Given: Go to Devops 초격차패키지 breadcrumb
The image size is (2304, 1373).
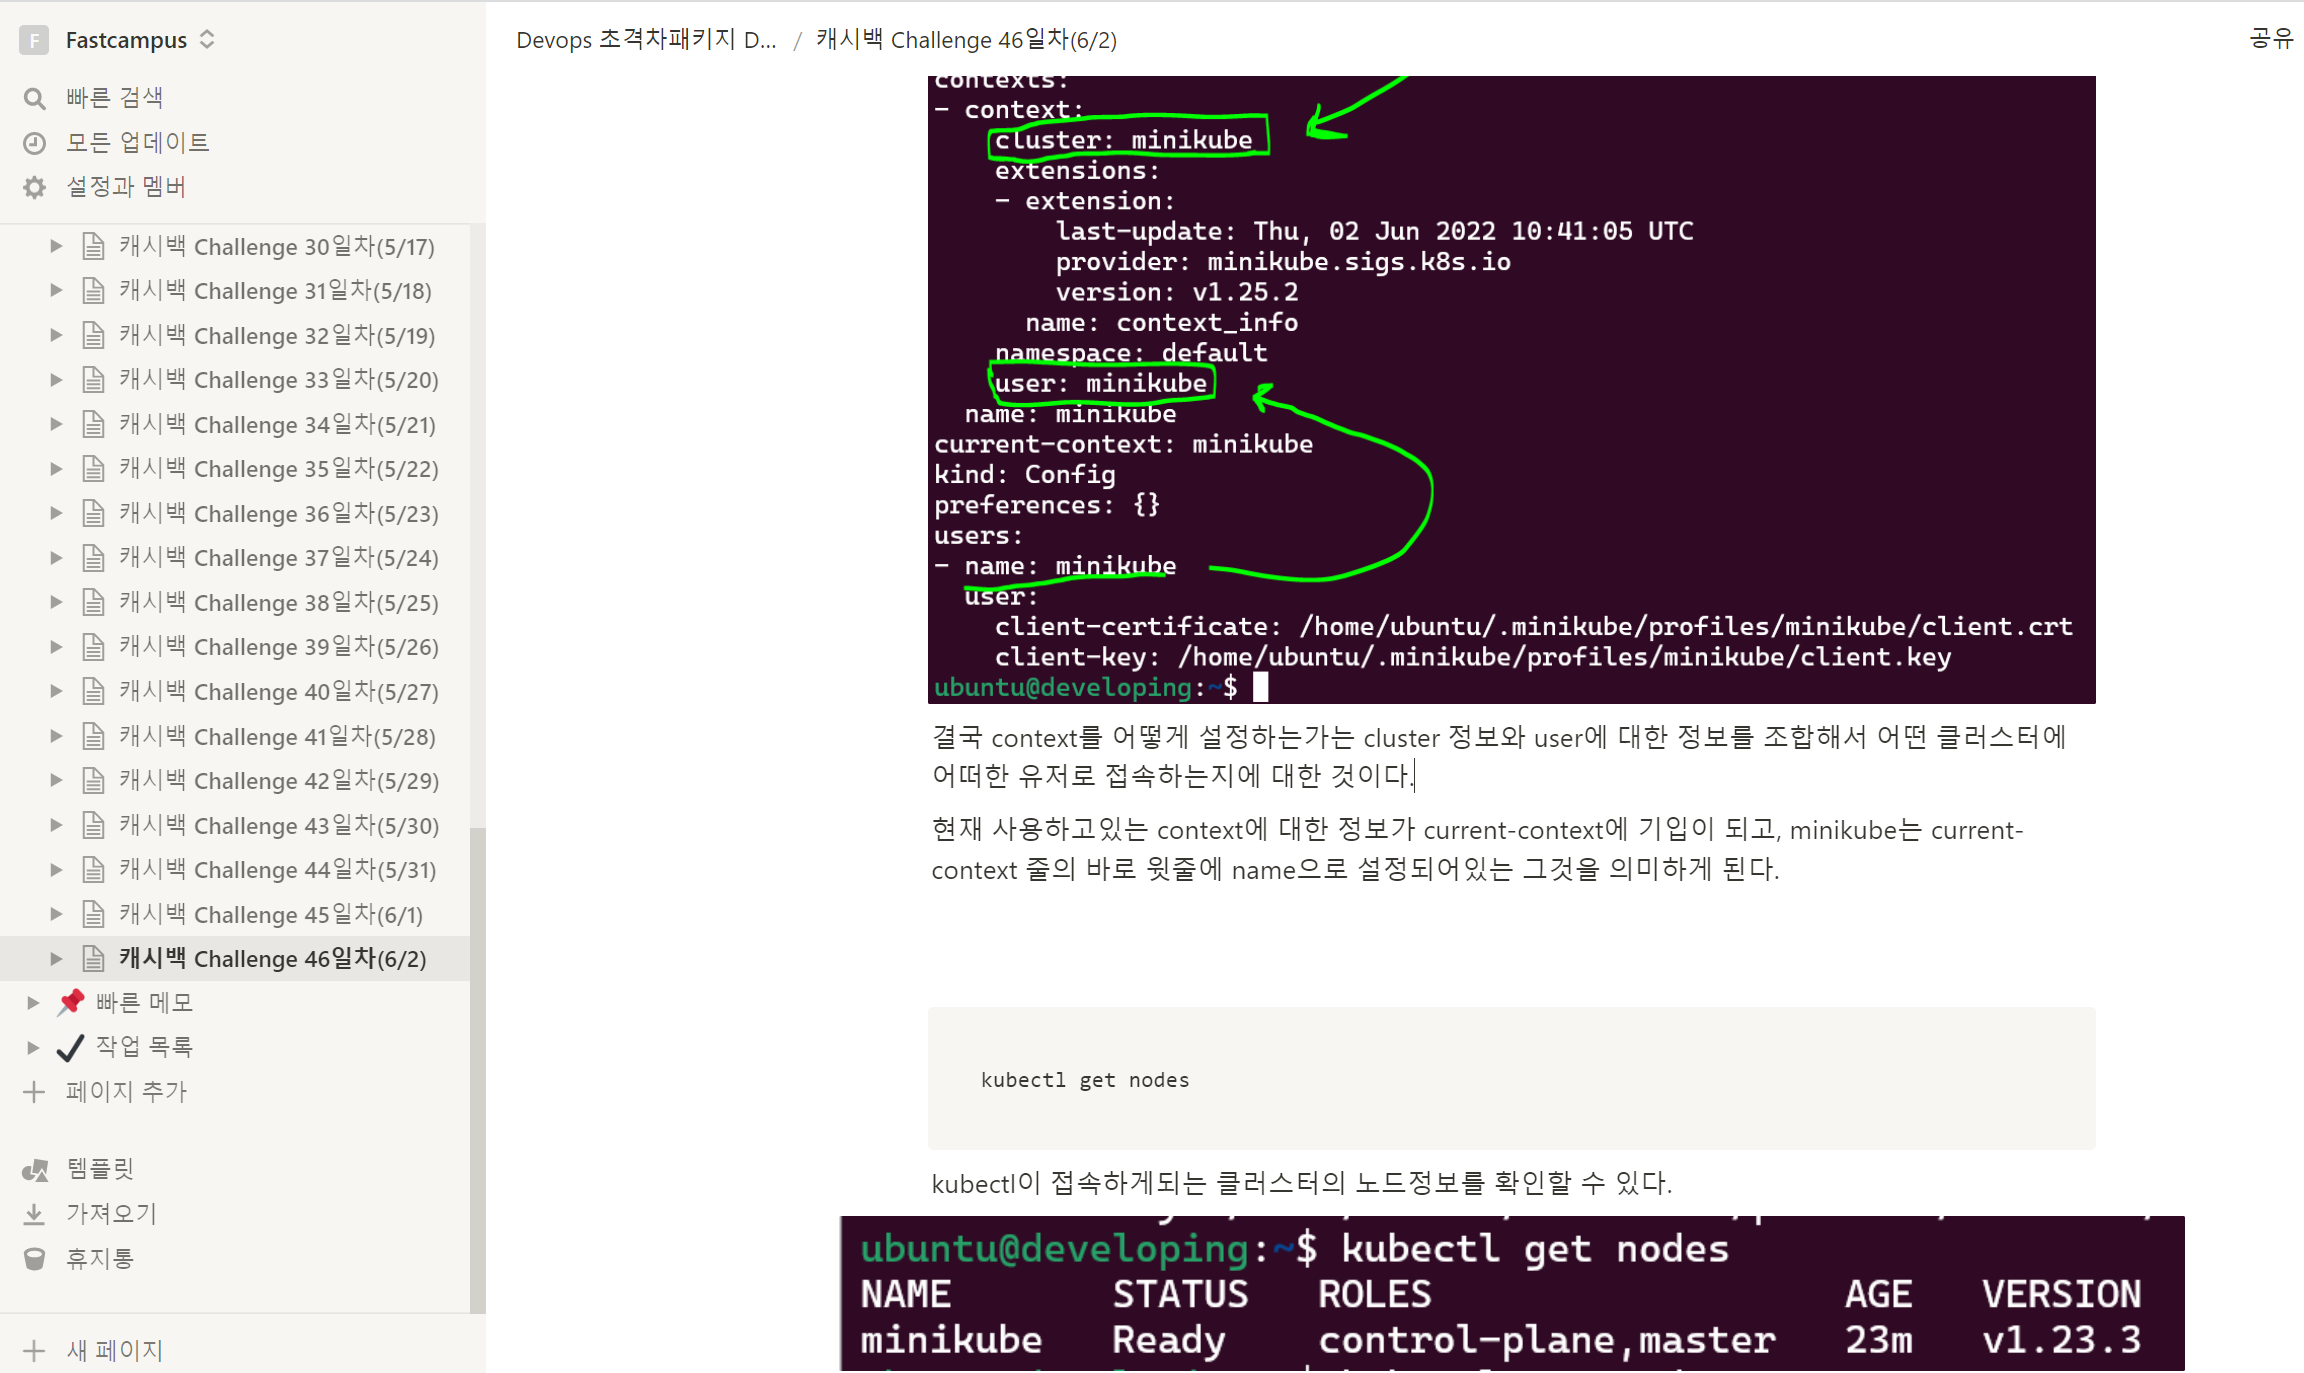Looking at the screenshot, I should (x=646, y=40).
